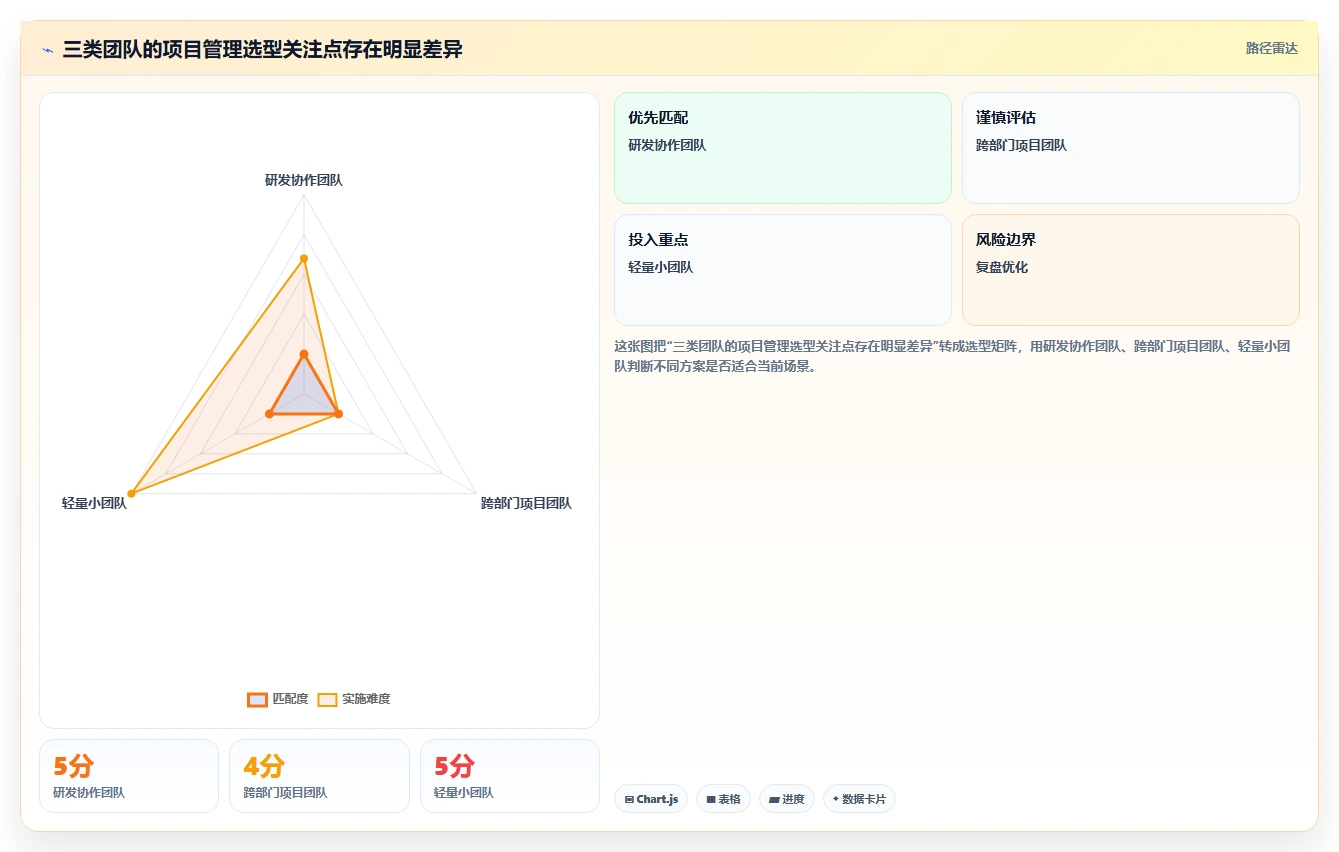Click the 跨部门项目团队 radar axis label

(x=526, y=503)
